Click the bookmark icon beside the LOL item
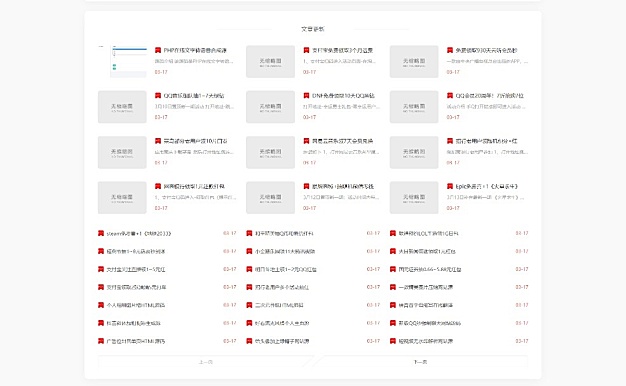The height and width of the screenshot is (386, 626). (392, 233)
